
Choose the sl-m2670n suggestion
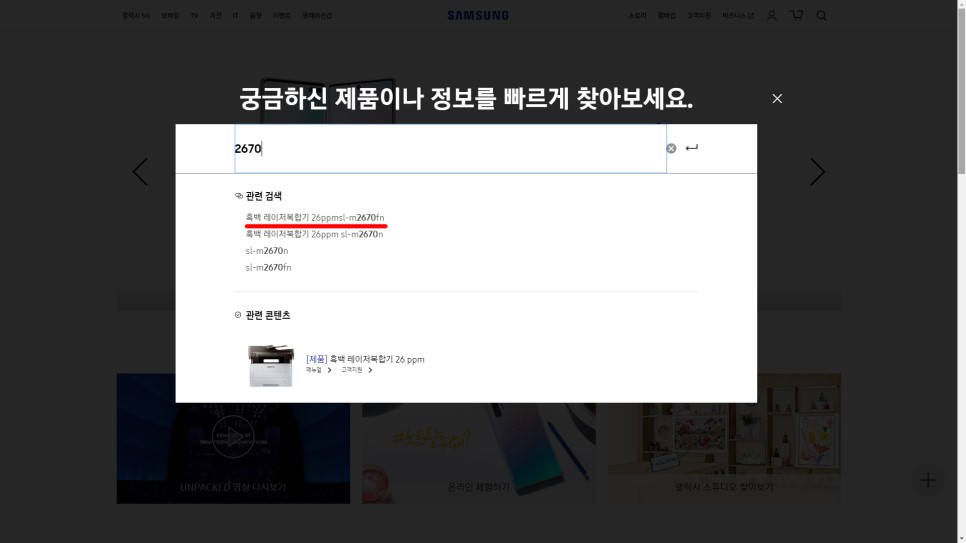(267, 251)
